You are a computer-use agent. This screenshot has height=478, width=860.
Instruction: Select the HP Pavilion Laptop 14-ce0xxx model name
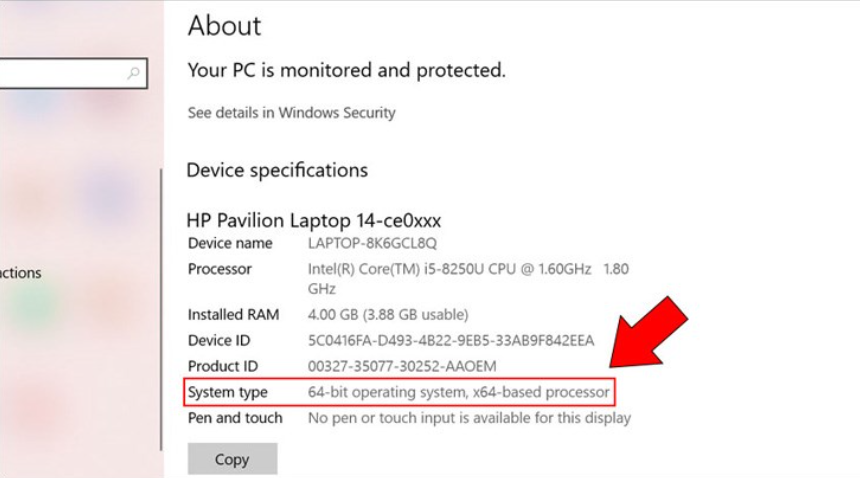point(313,220)
